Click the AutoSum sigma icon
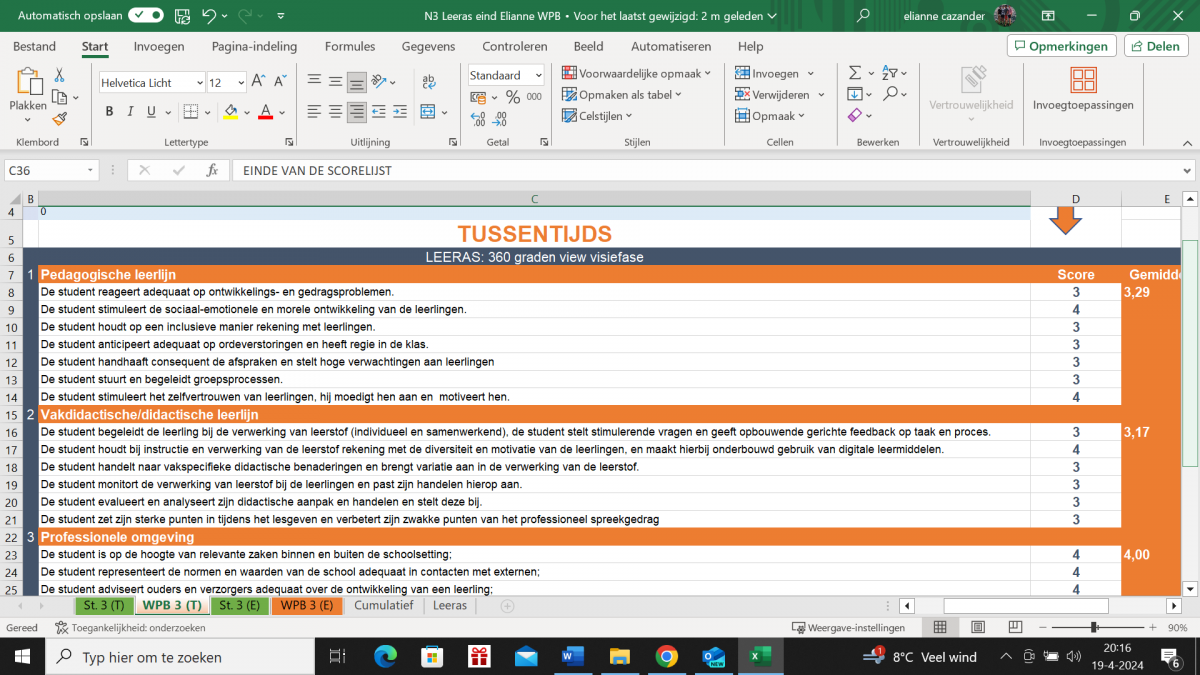Image resolution: width=1200 pixels, height=675 pixels. tap(855, 73)
